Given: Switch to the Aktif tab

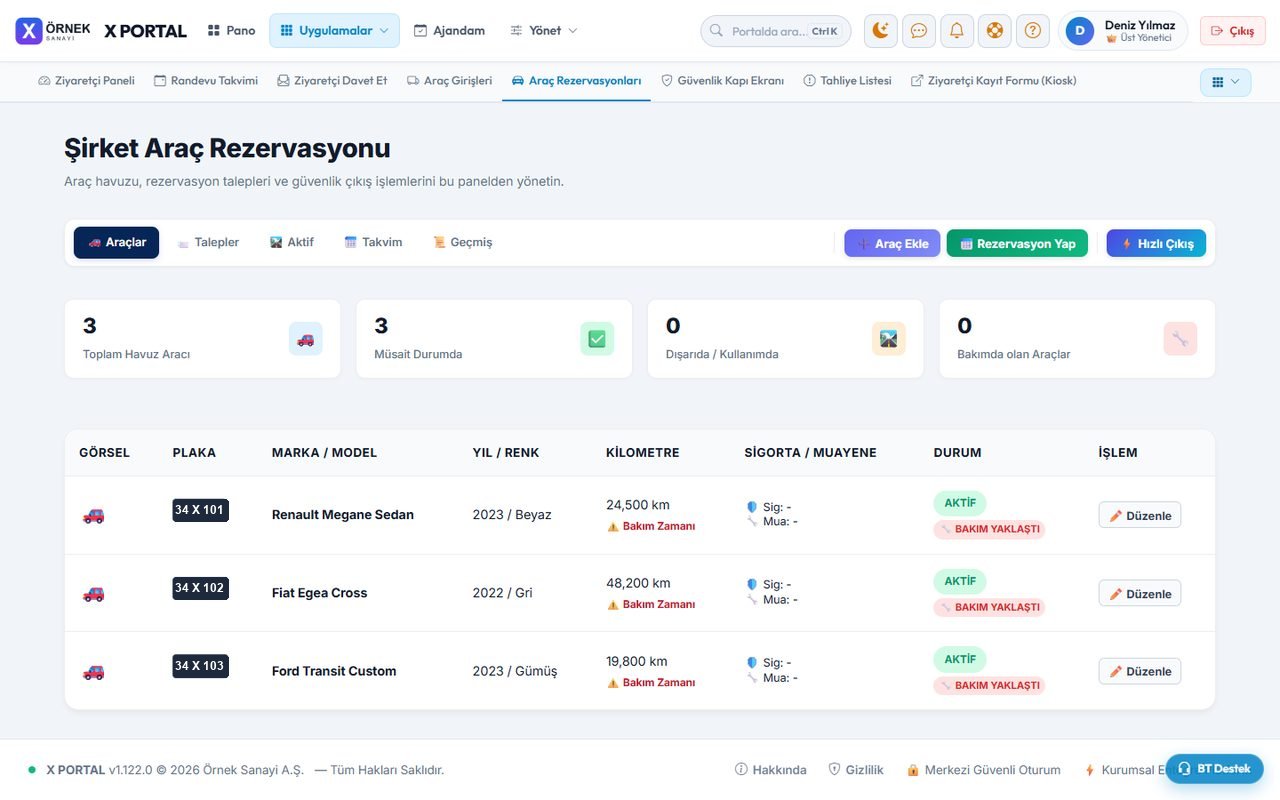Looking at the screenshot, I should click(292, 242).
